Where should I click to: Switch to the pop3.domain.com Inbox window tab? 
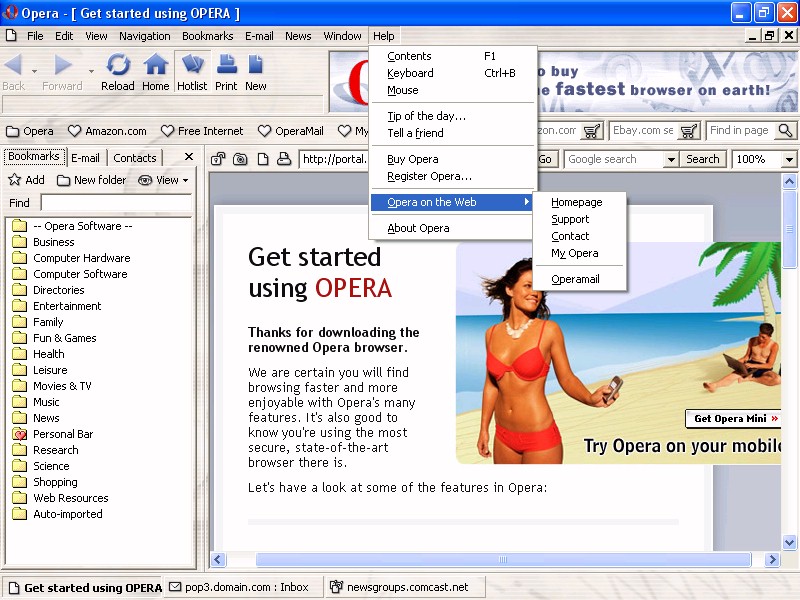[x=239, y=587]
